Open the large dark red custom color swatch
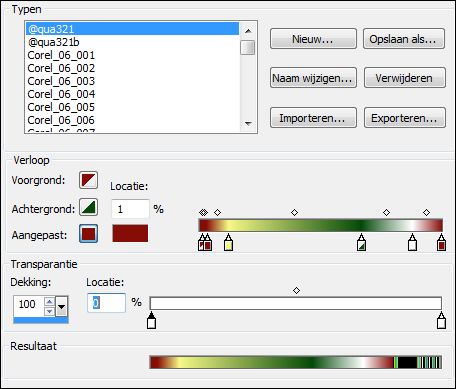This screenshot has width=456, height=389. click(x=130, y=233)
